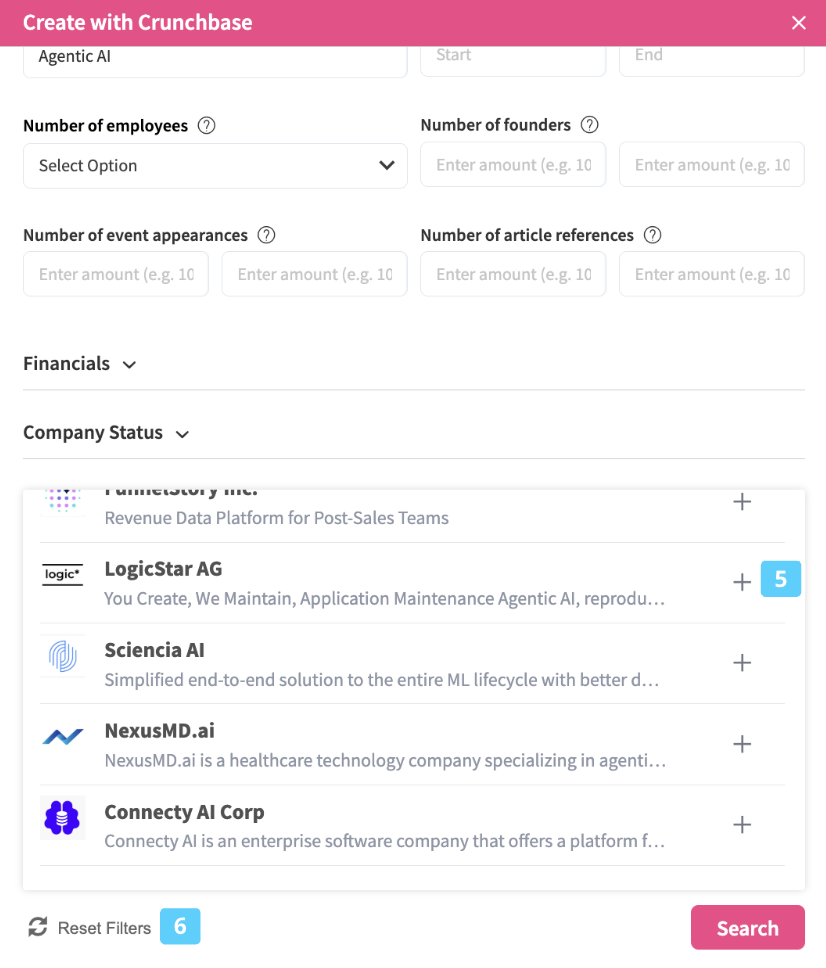Click the plus icon beside NexusMD.ai
Screen dimensions: 826x968
[x=742, y=744]
